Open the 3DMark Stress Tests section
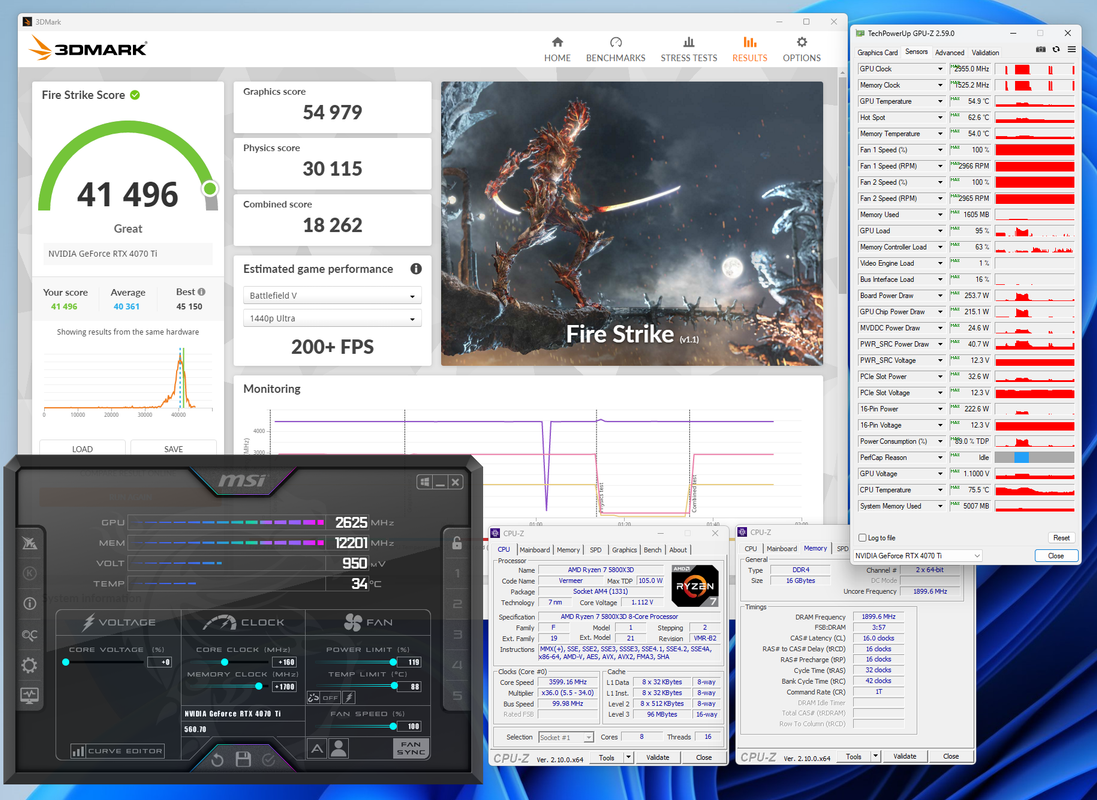 pos(688,49)
